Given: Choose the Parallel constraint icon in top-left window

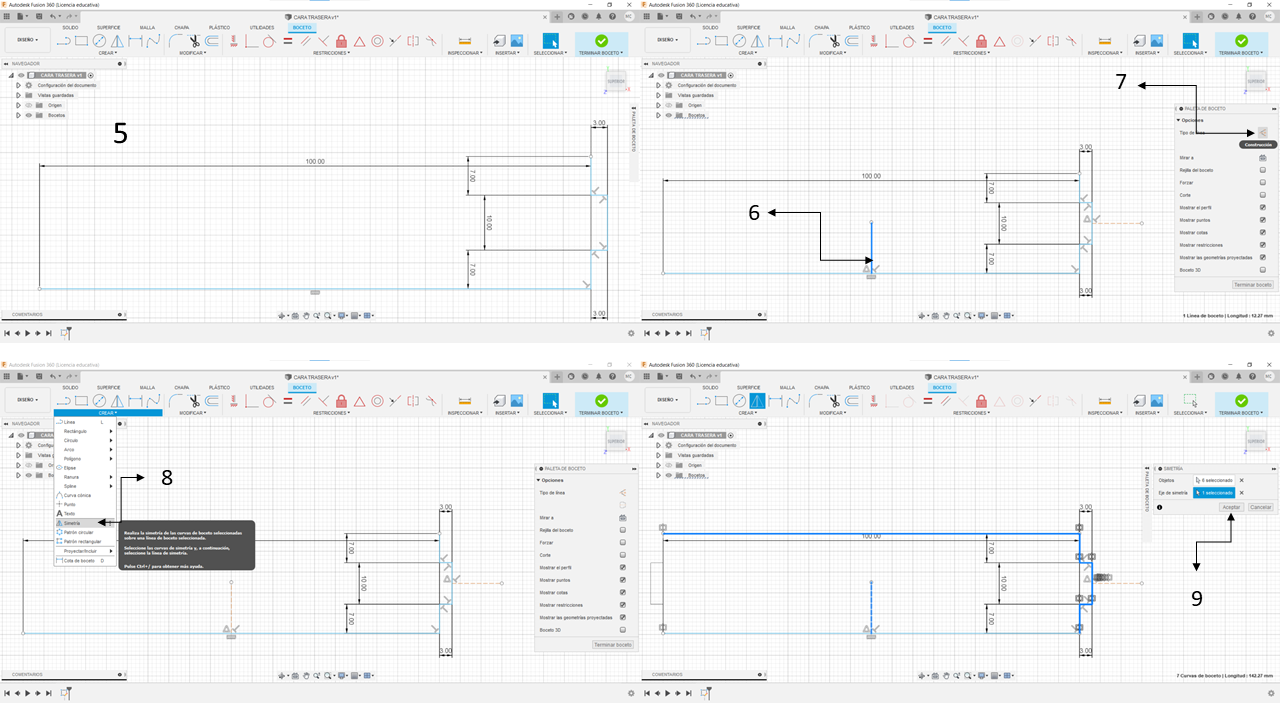Looking at the screenshot, I should click(x=305, y=41).
